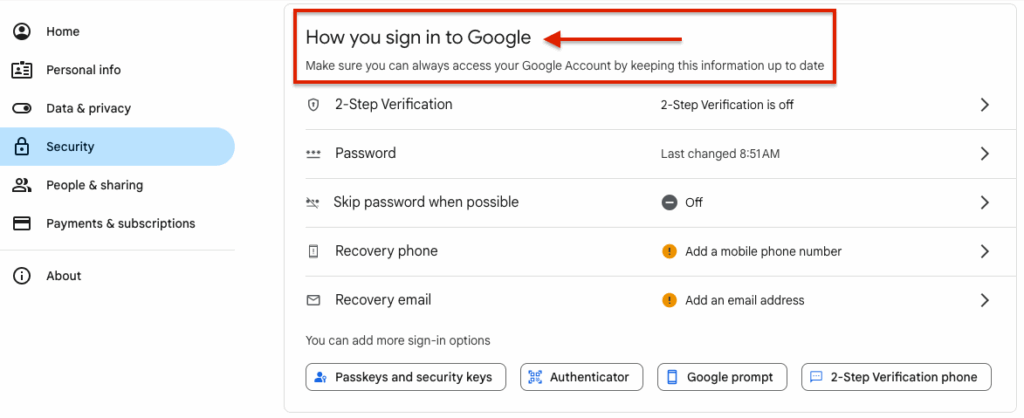
Task: Open the Recovery email row chevron
Action: (x=985, y=300)
